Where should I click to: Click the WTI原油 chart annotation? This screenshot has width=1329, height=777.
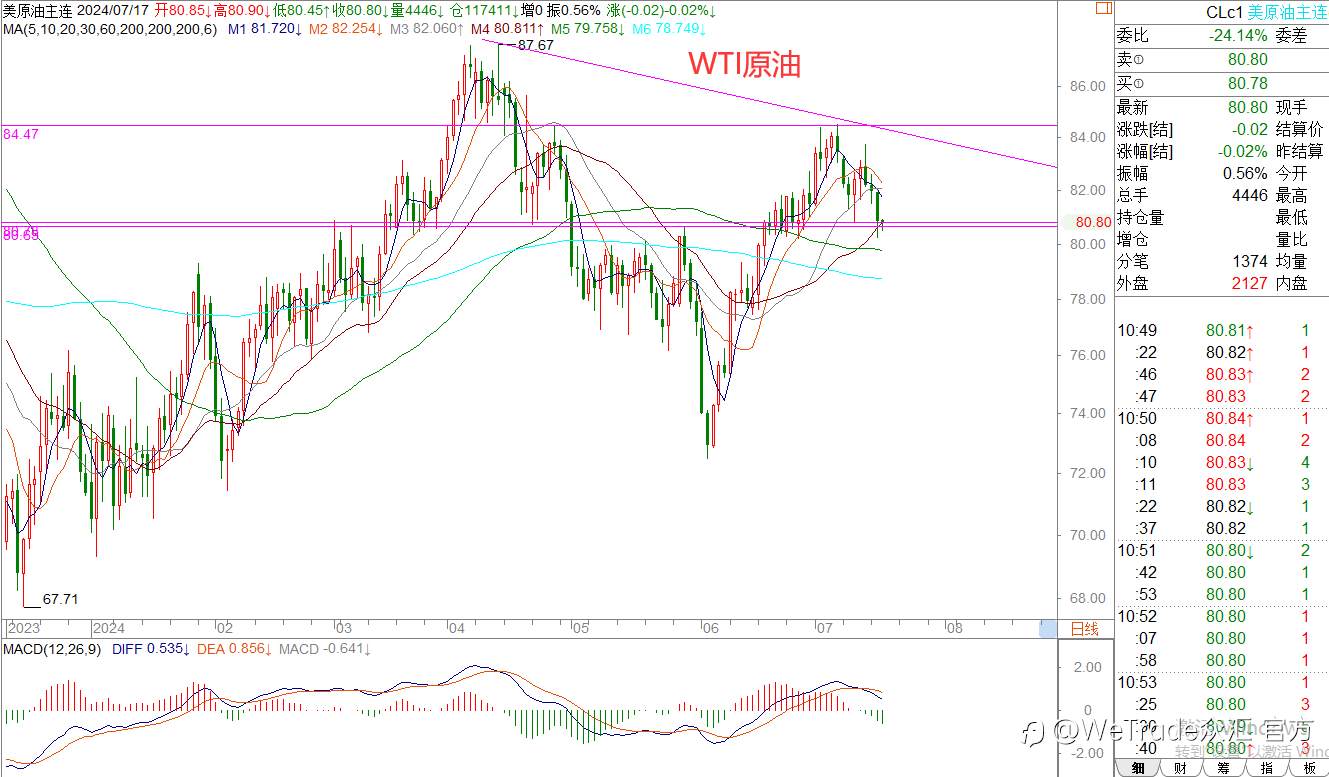[x=745, y=64]
